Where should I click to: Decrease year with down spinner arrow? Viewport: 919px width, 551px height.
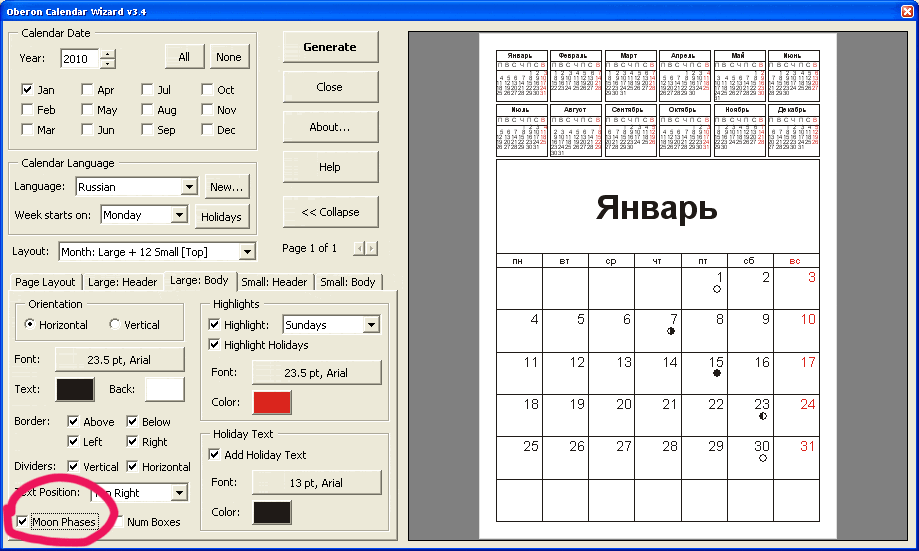point(107,63)
